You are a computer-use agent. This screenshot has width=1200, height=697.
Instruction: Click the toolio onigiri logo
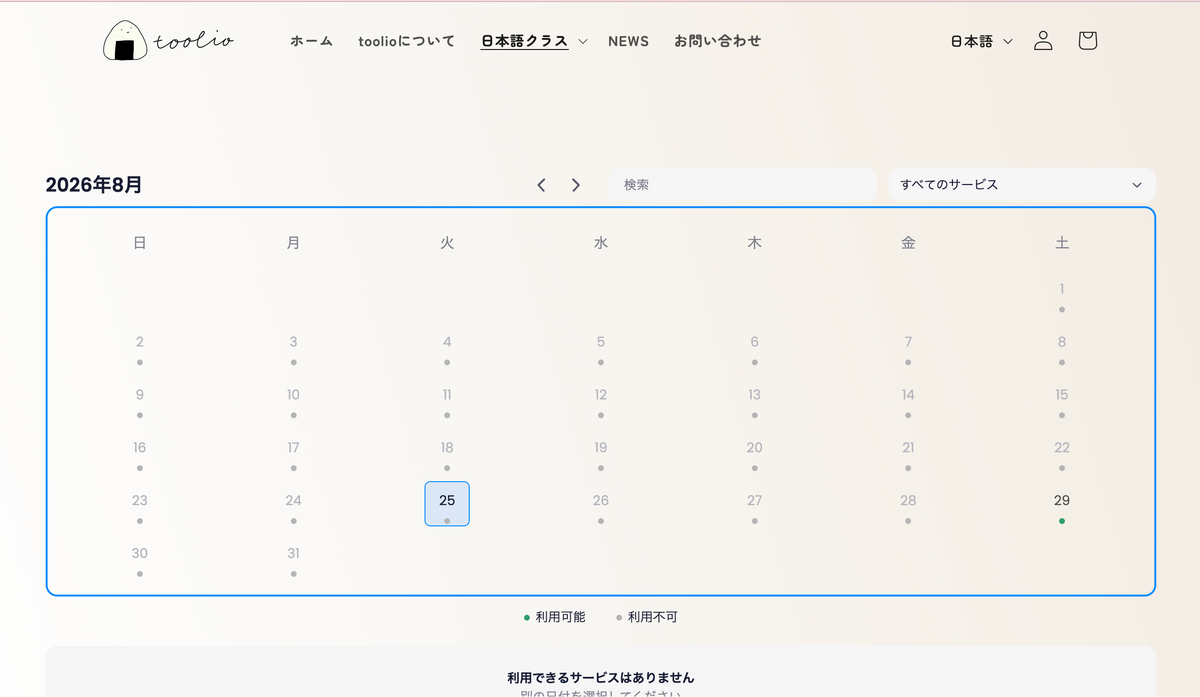168,41
